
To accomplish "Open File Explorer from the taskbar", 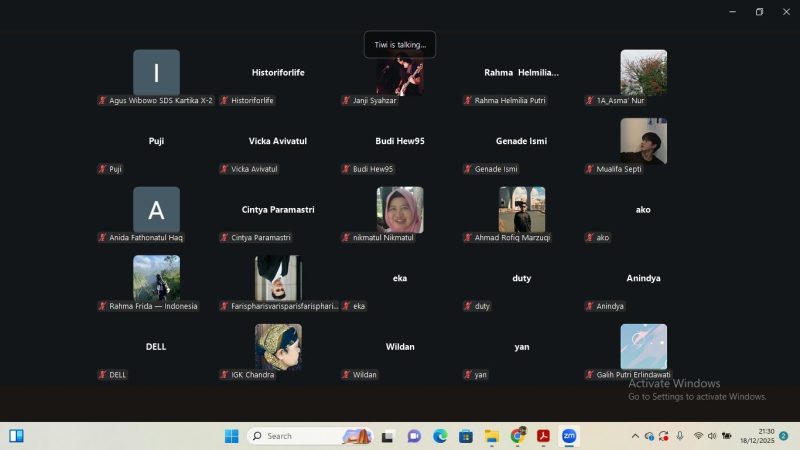I will 492,436.
